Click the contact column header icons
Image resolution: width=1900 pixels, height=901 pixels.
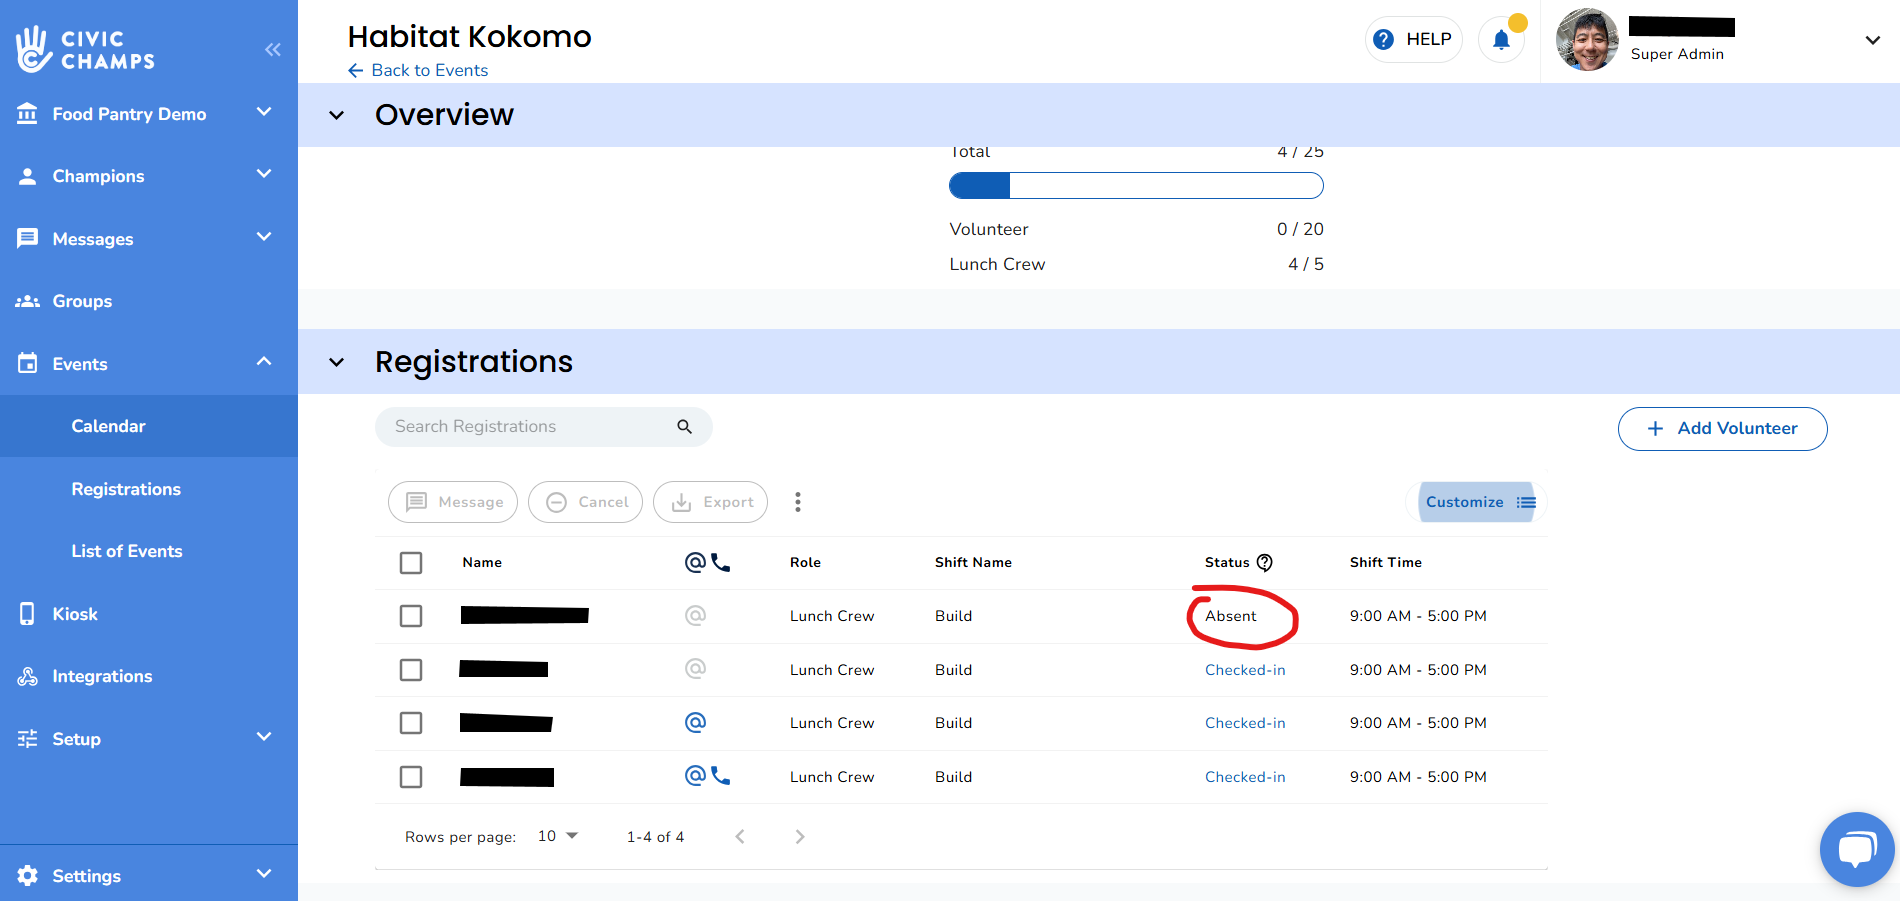coord(707,562)
